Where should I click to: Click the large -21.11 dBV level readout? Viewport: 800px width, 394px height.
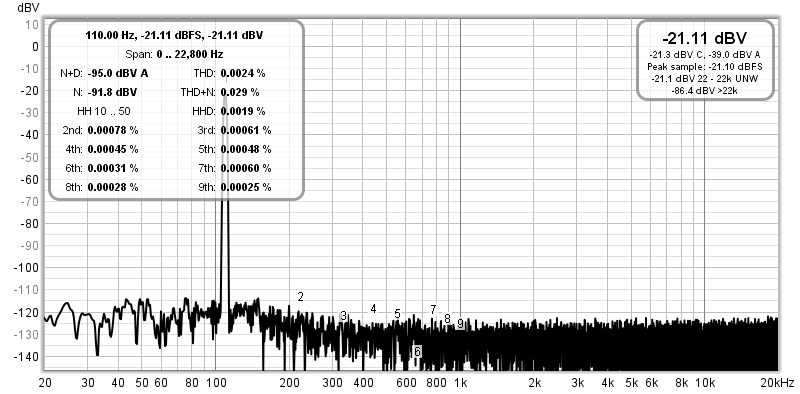(705, 38)
